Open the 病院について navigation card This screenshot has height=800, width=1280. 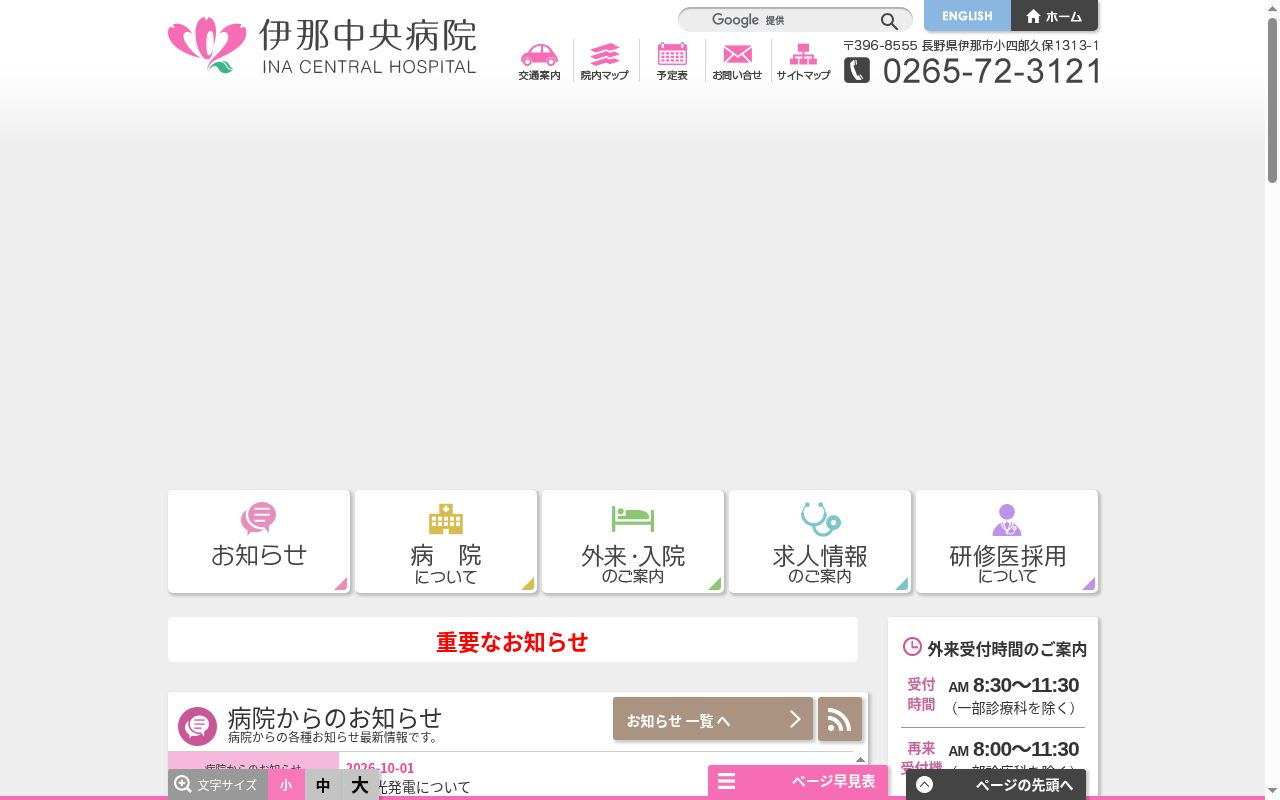click(446, 541)
